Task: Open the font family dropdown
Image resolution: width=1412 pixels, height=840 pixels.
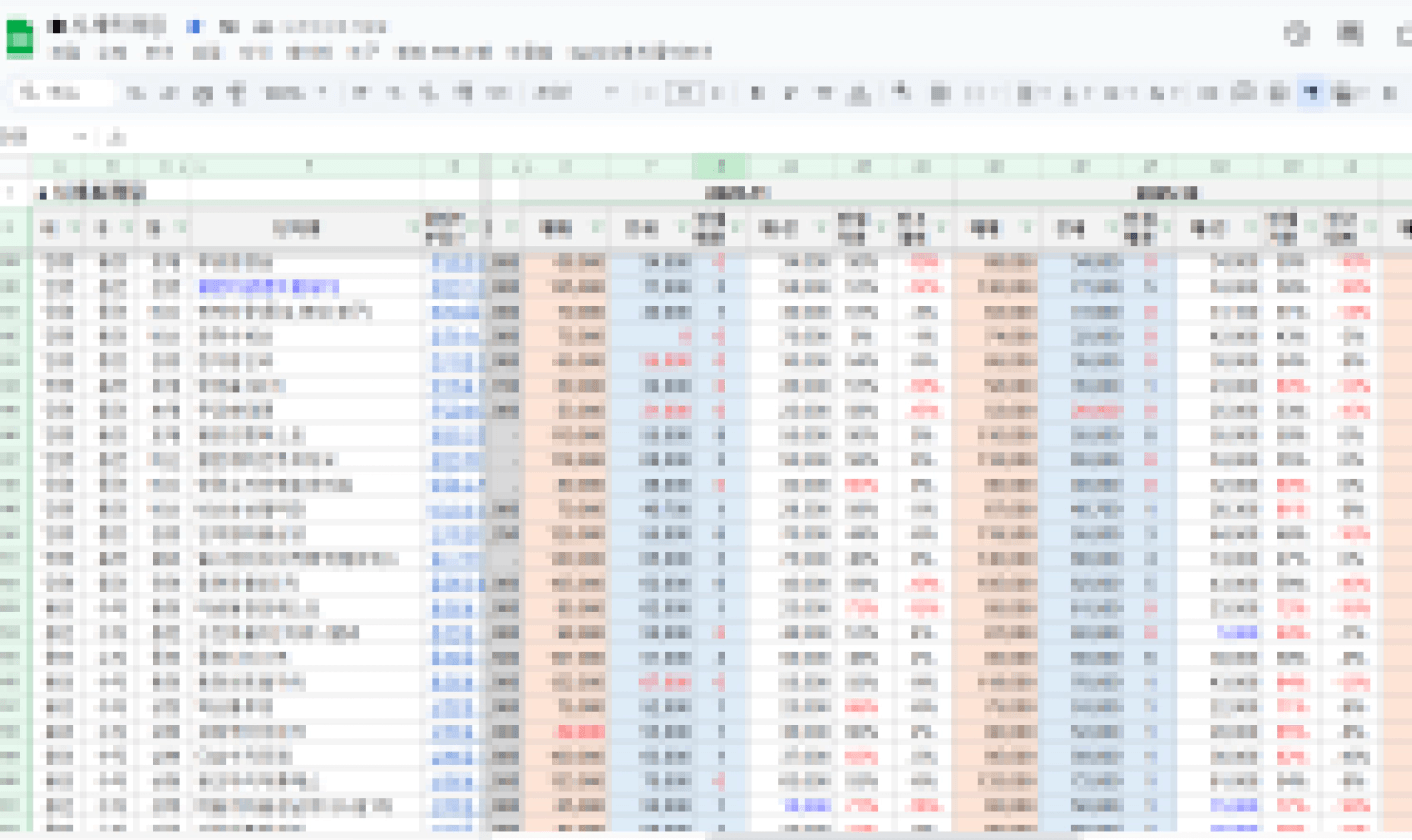Action: tap(577, 94)
